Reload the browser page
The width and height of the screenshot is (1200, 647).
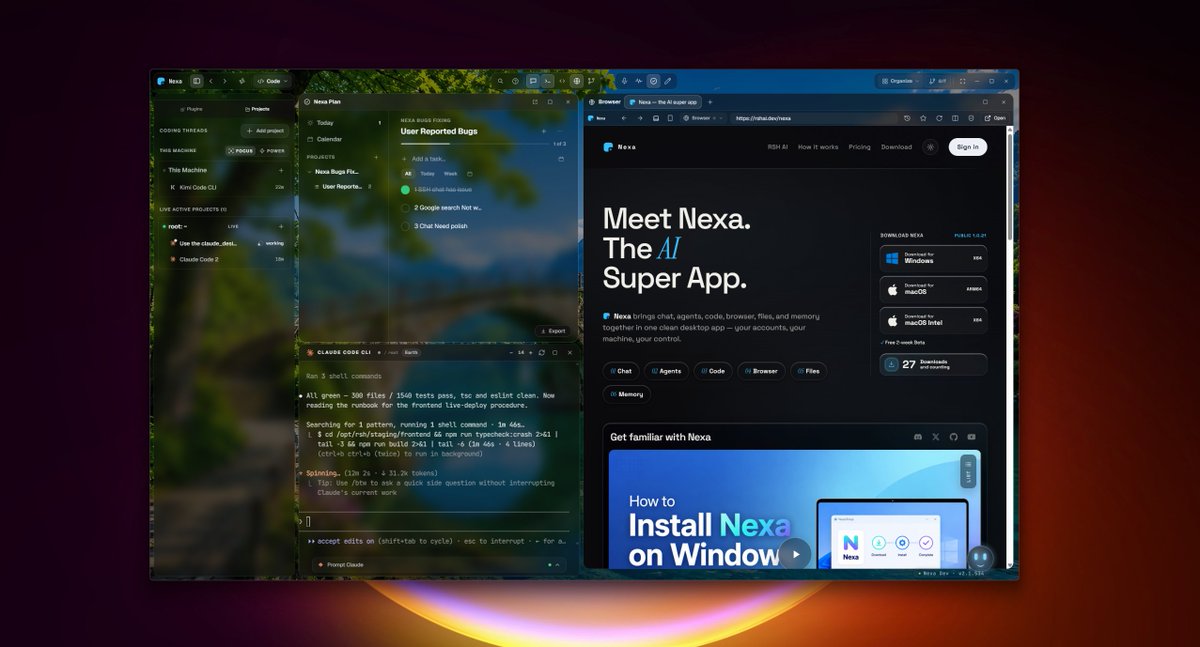tap(939, 118)
